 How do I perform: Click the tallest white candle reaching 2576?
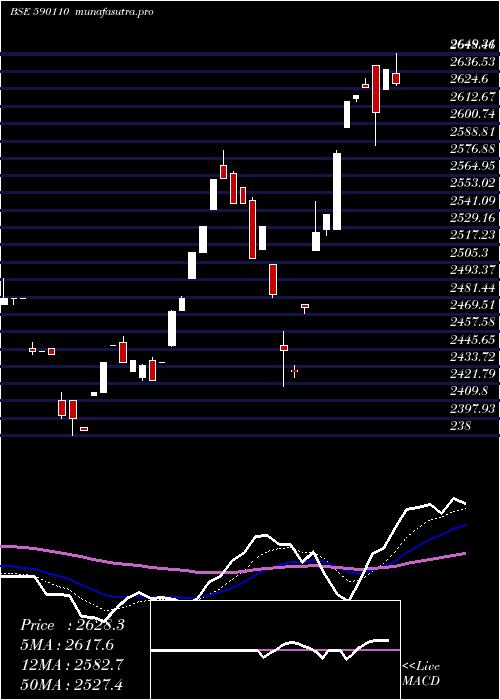pyautogui.click(x=337, y=192)
